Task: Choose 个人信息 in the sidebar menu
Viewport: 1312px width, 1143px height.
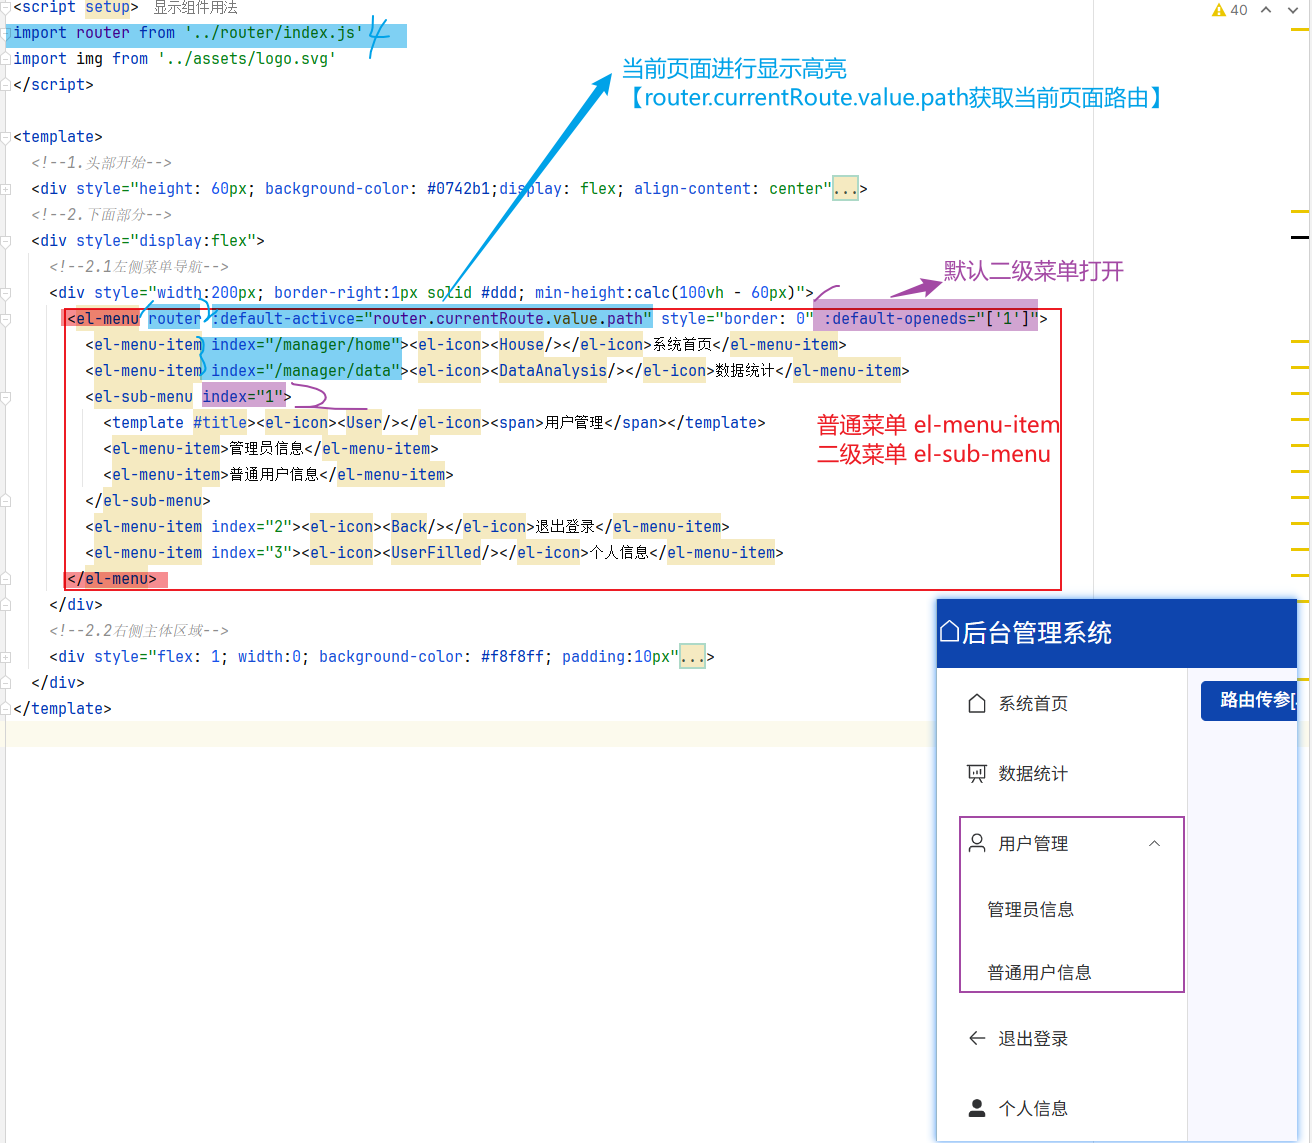Action: pyautogui.click(x=1062, y=1109)
